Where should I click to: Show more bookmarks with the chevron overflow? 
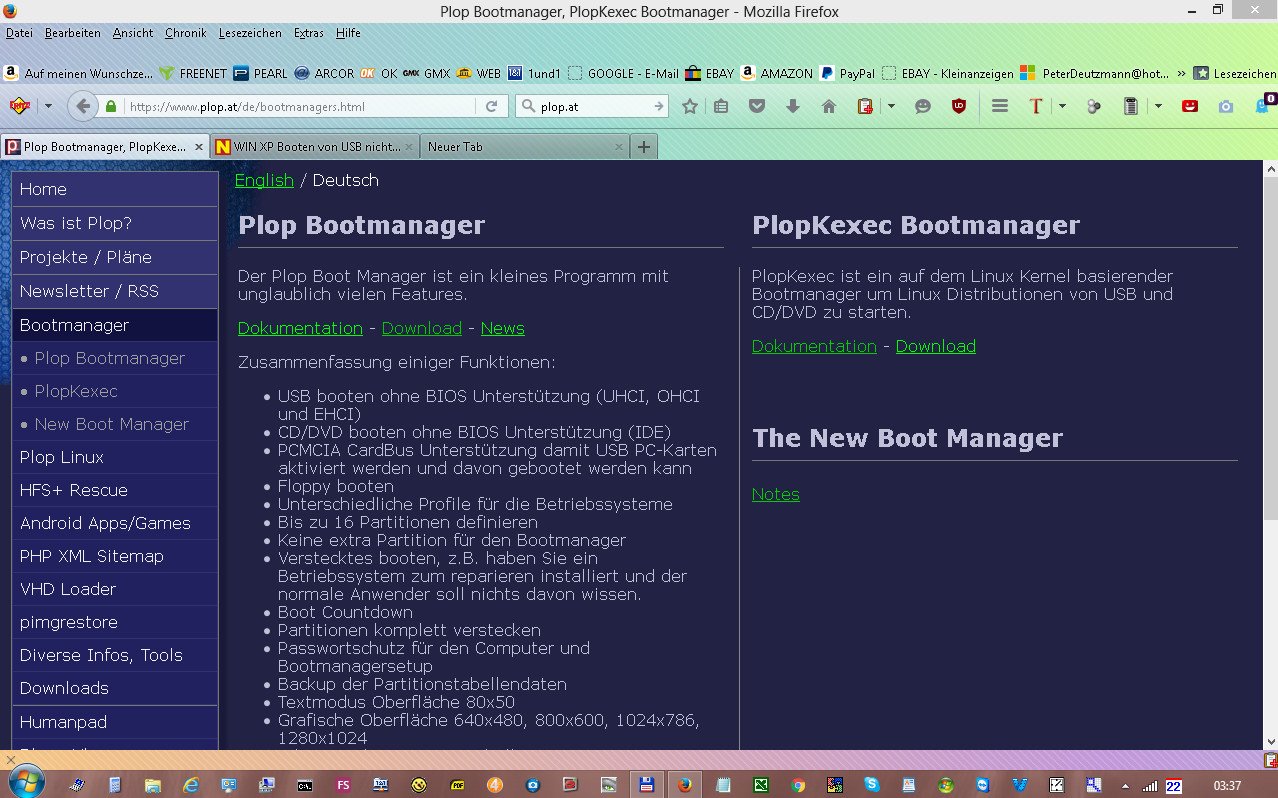(1181, 73)
